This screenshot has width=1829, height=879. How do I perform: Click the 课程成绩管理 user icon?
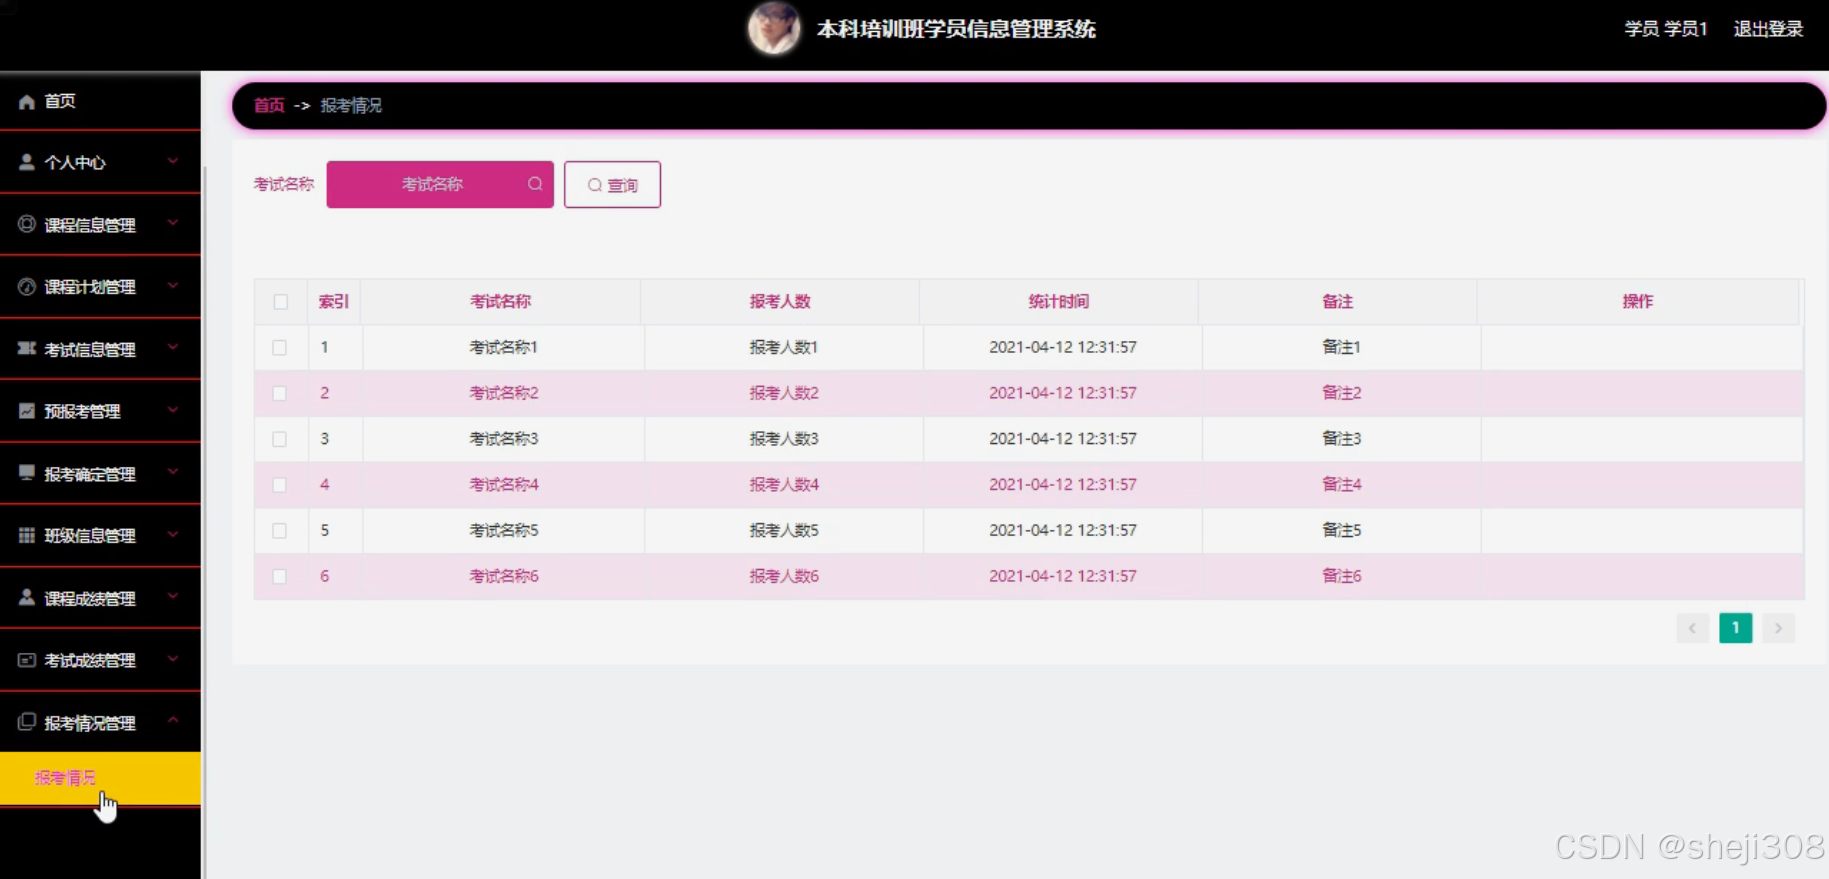click(x=27, y=597)
